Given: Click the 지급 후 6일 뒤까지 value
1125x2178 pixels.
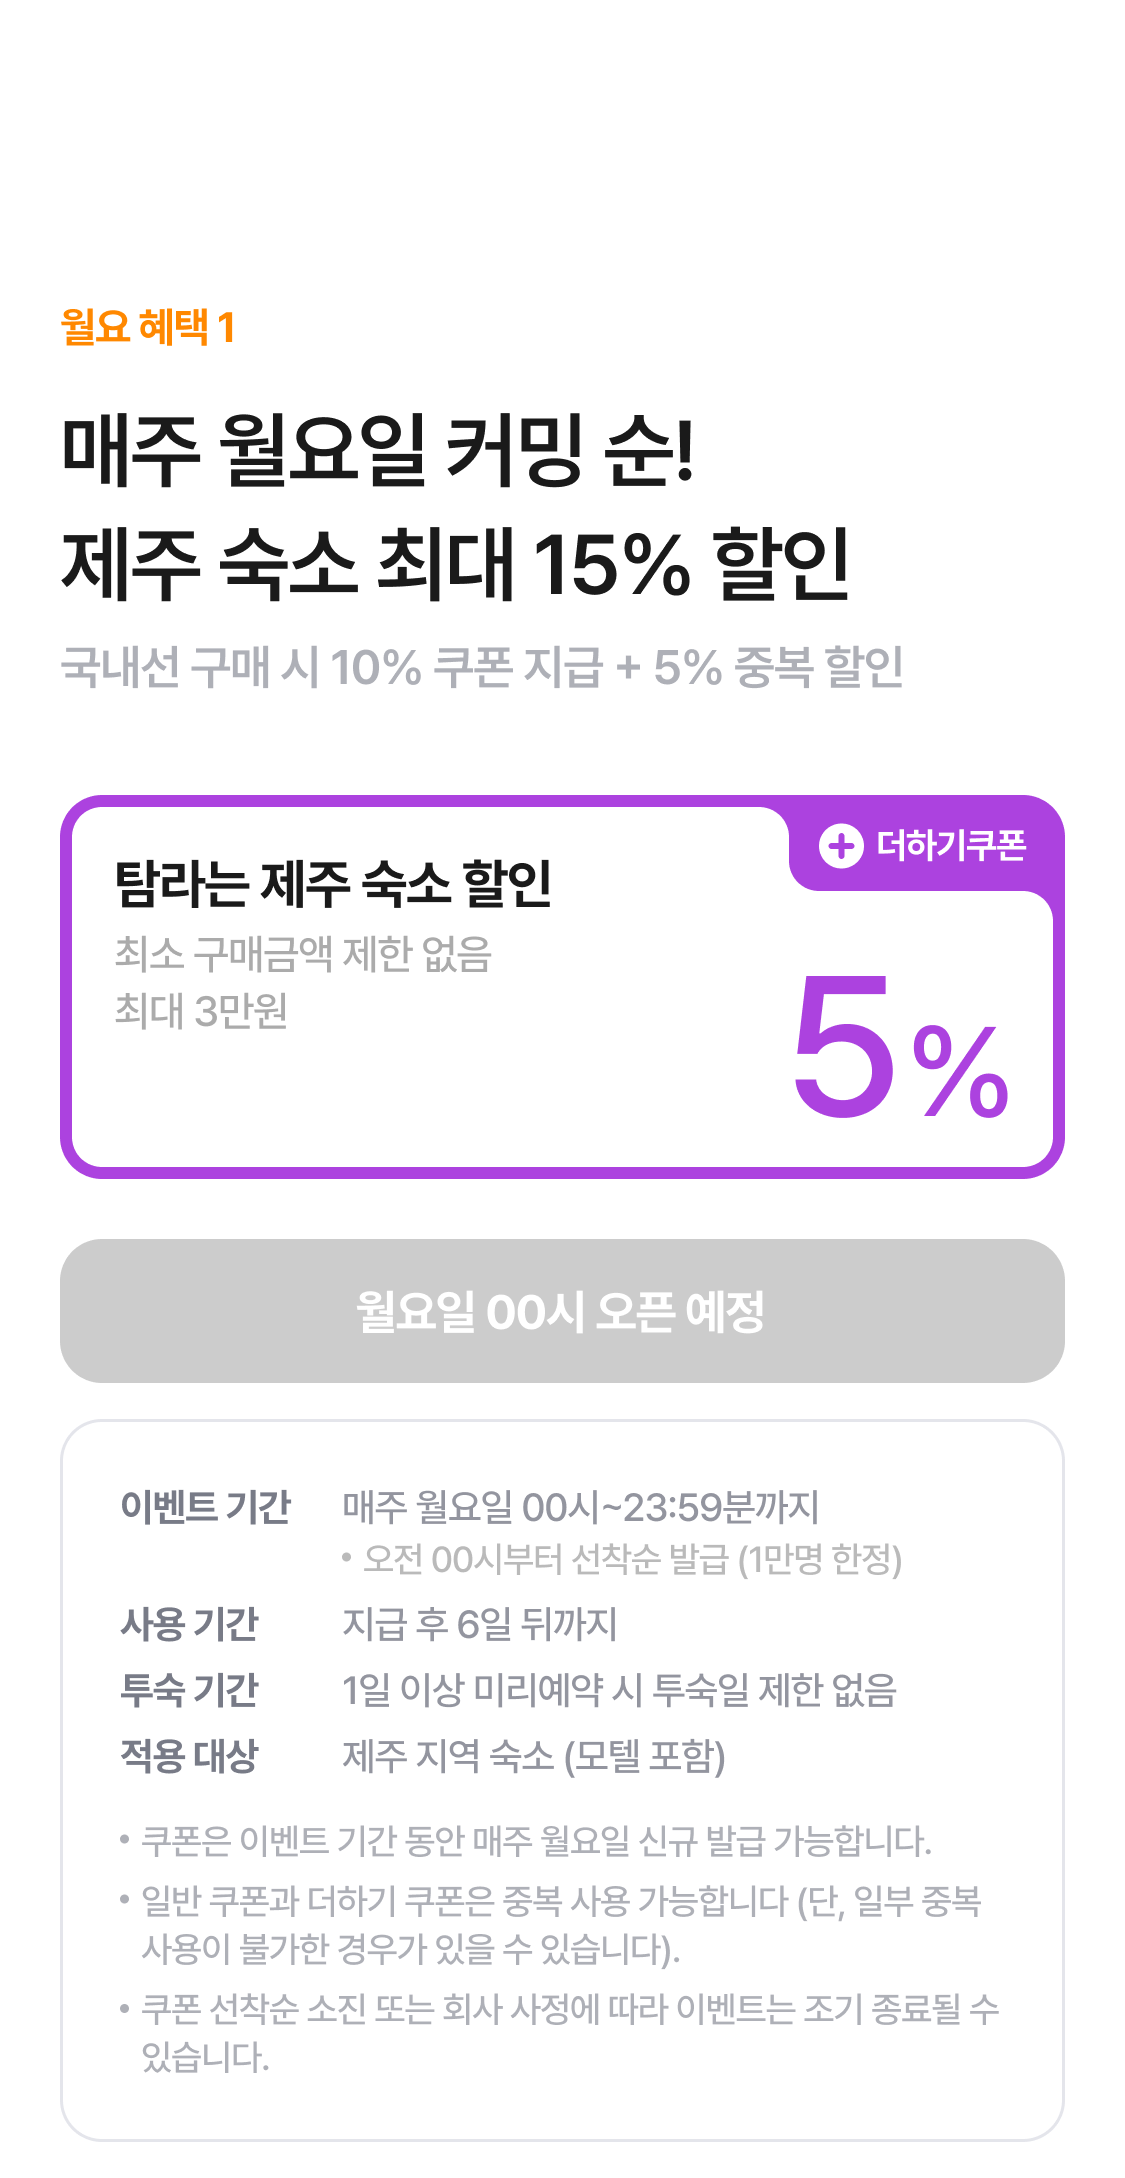Looking at the screenshot, I should point(479,1624).
